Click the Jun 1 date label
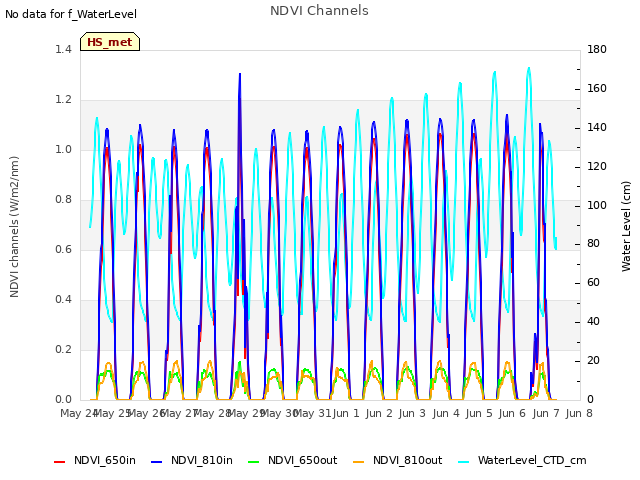 coord(346,413)
